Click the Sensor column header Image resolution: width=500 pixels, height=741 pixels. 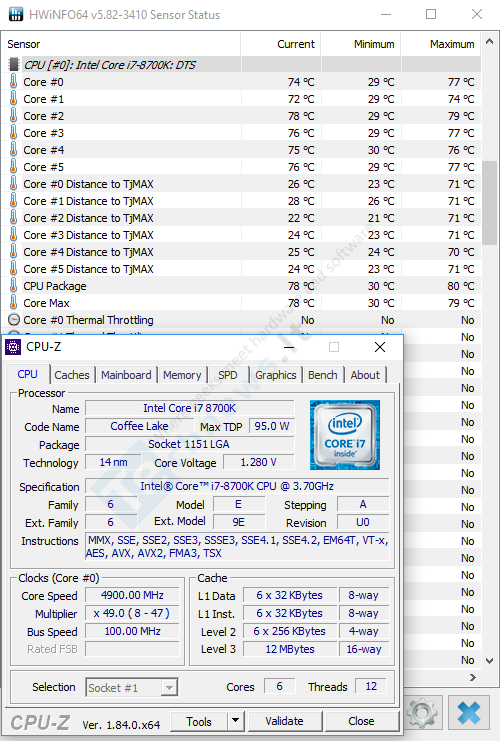click(x=121, y=44)
